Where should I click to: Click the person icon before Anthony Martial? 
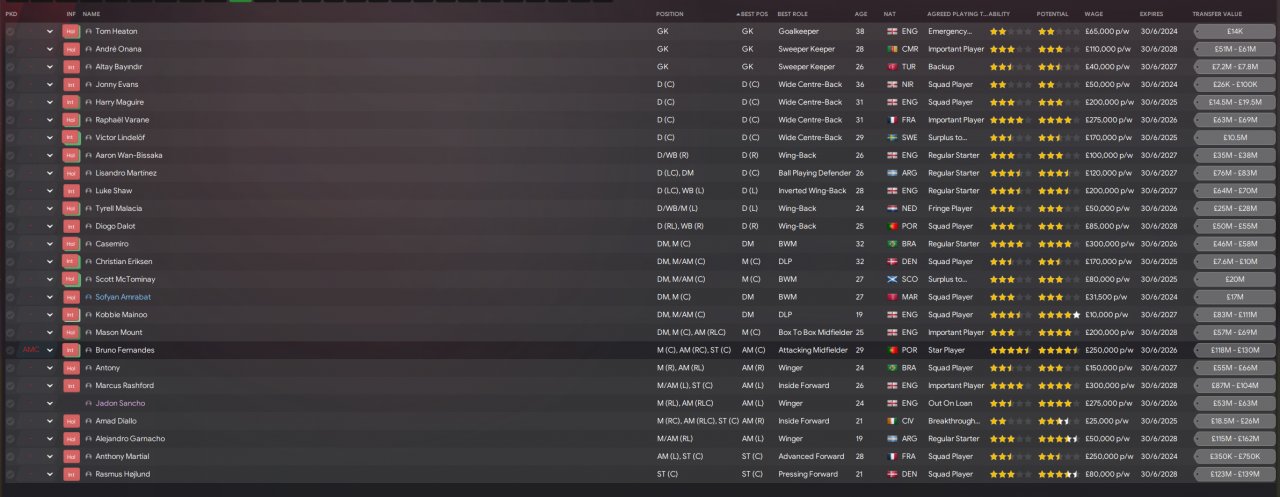click(x=89, y=456)
